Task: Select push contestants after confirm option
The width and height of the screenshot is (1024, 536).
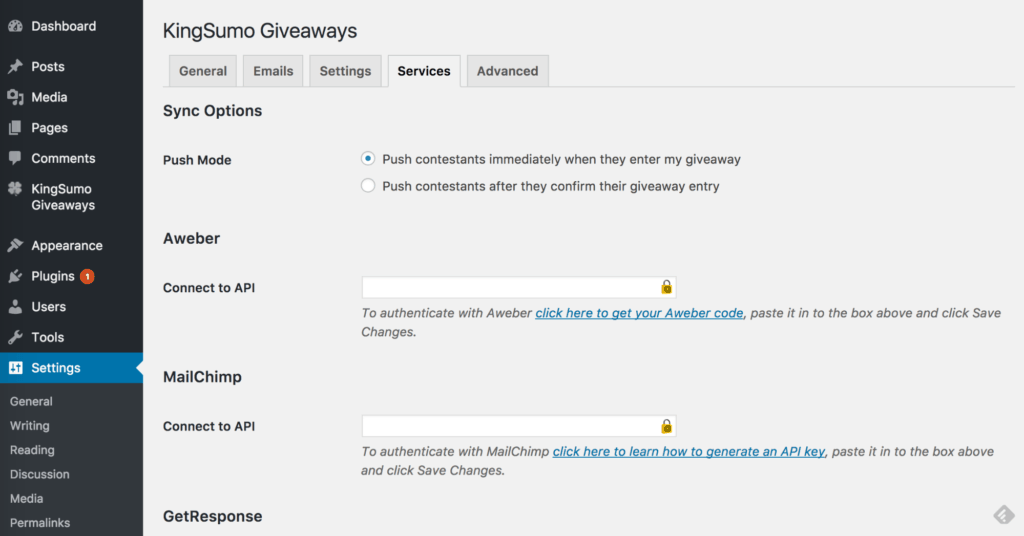Action: 368,185
